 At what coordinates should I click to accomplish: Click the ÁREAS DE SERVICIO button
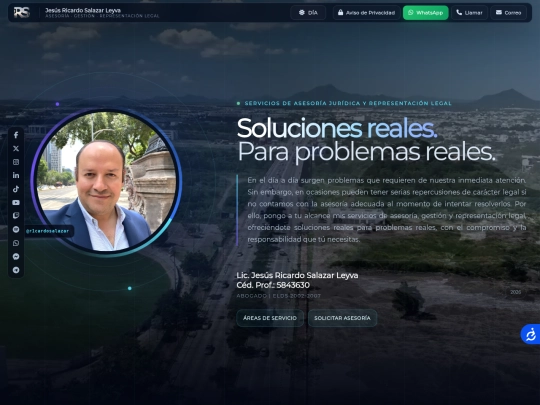270,318
